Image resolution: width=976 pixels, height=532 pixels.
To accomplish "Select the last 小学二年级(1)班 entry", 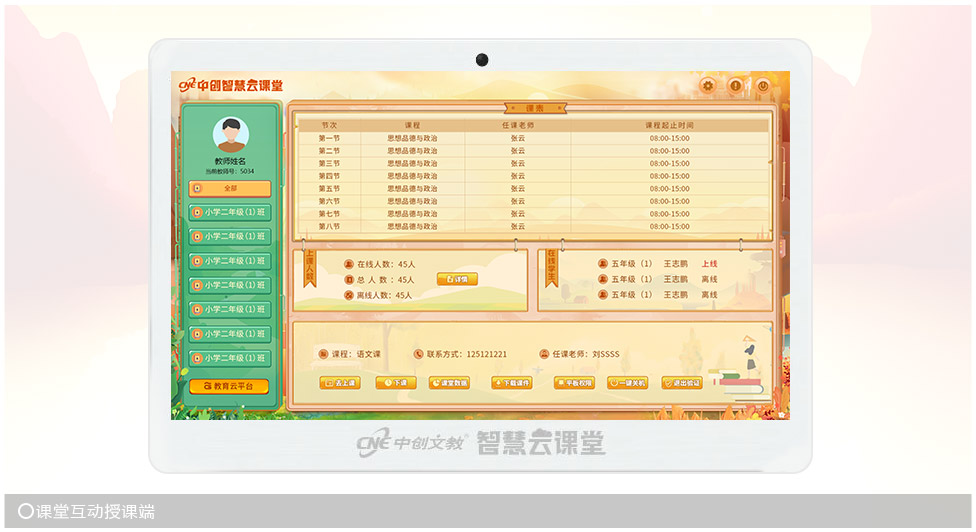I will coord(230,358).
